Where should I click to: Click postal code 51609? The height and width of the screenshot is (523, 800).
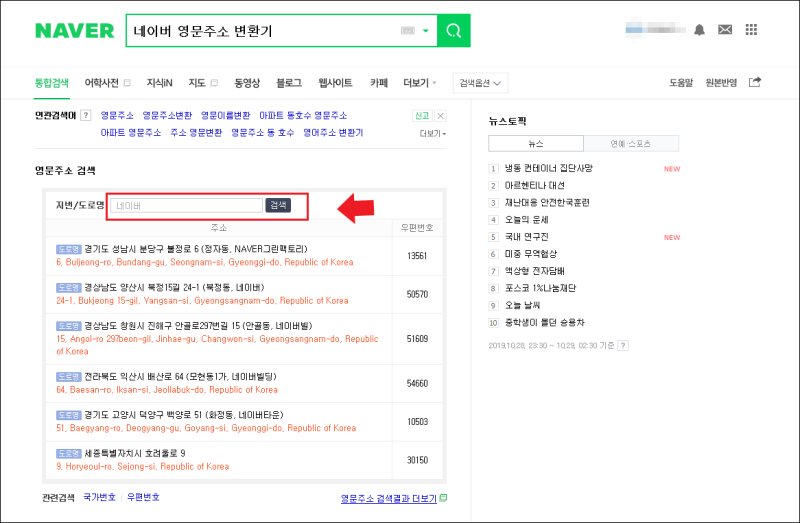coord(417,339)
